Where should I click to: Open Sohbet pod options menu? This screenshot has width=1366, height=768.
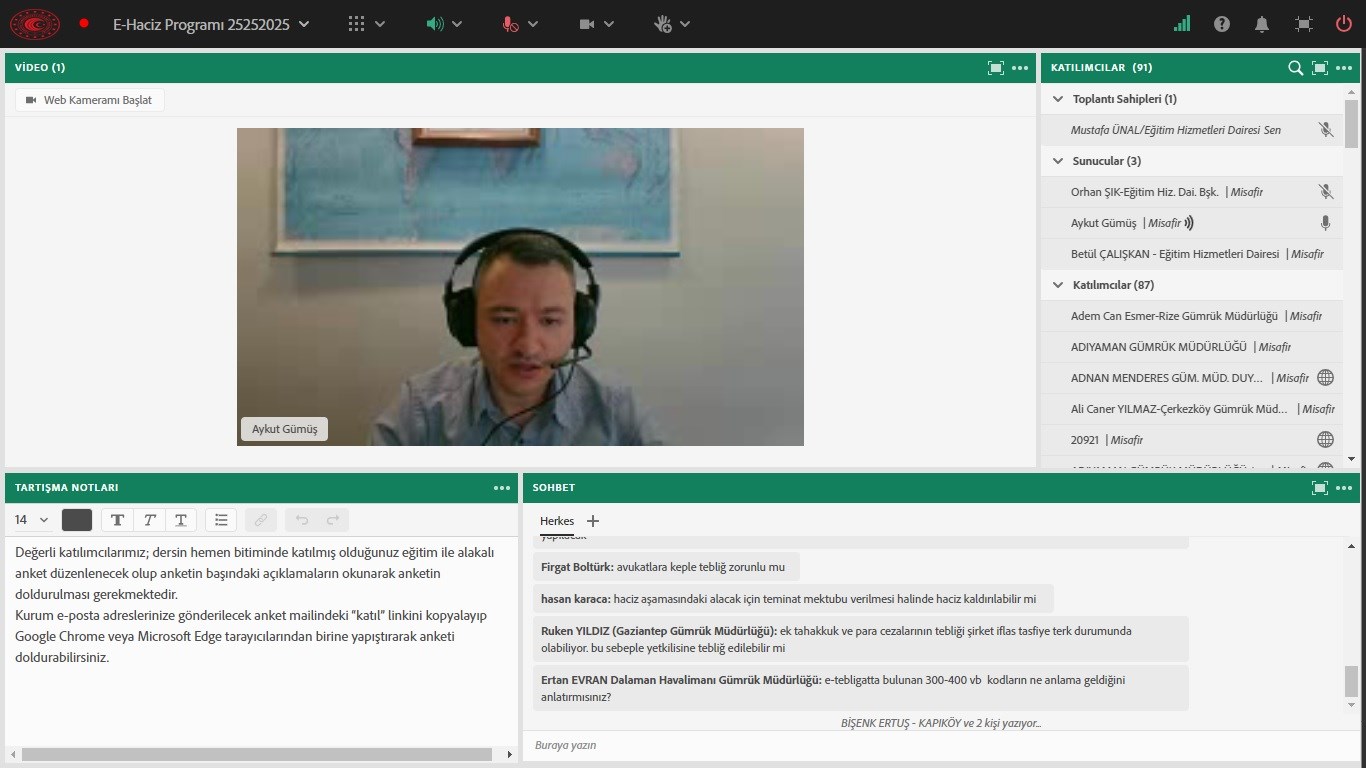[x=1344, y=488]
